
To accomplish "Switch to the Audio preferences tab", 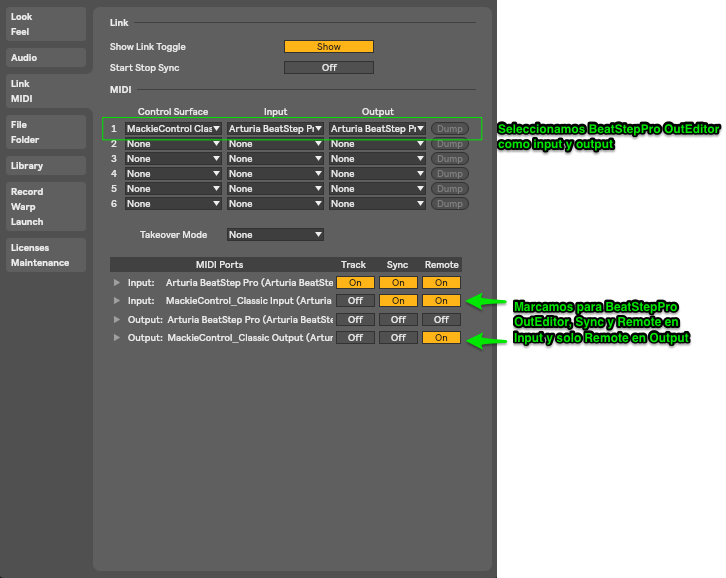I will 46,58.
